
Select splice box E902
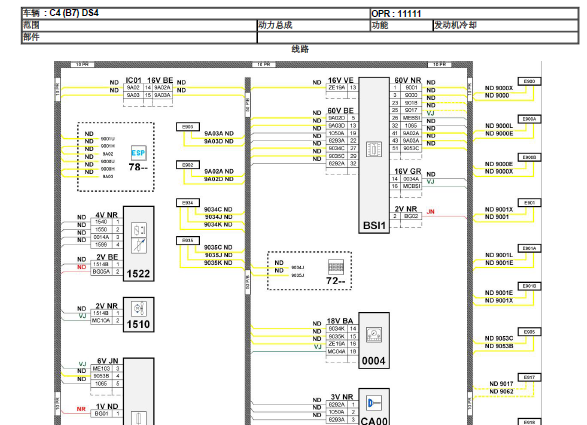point(188,165)
